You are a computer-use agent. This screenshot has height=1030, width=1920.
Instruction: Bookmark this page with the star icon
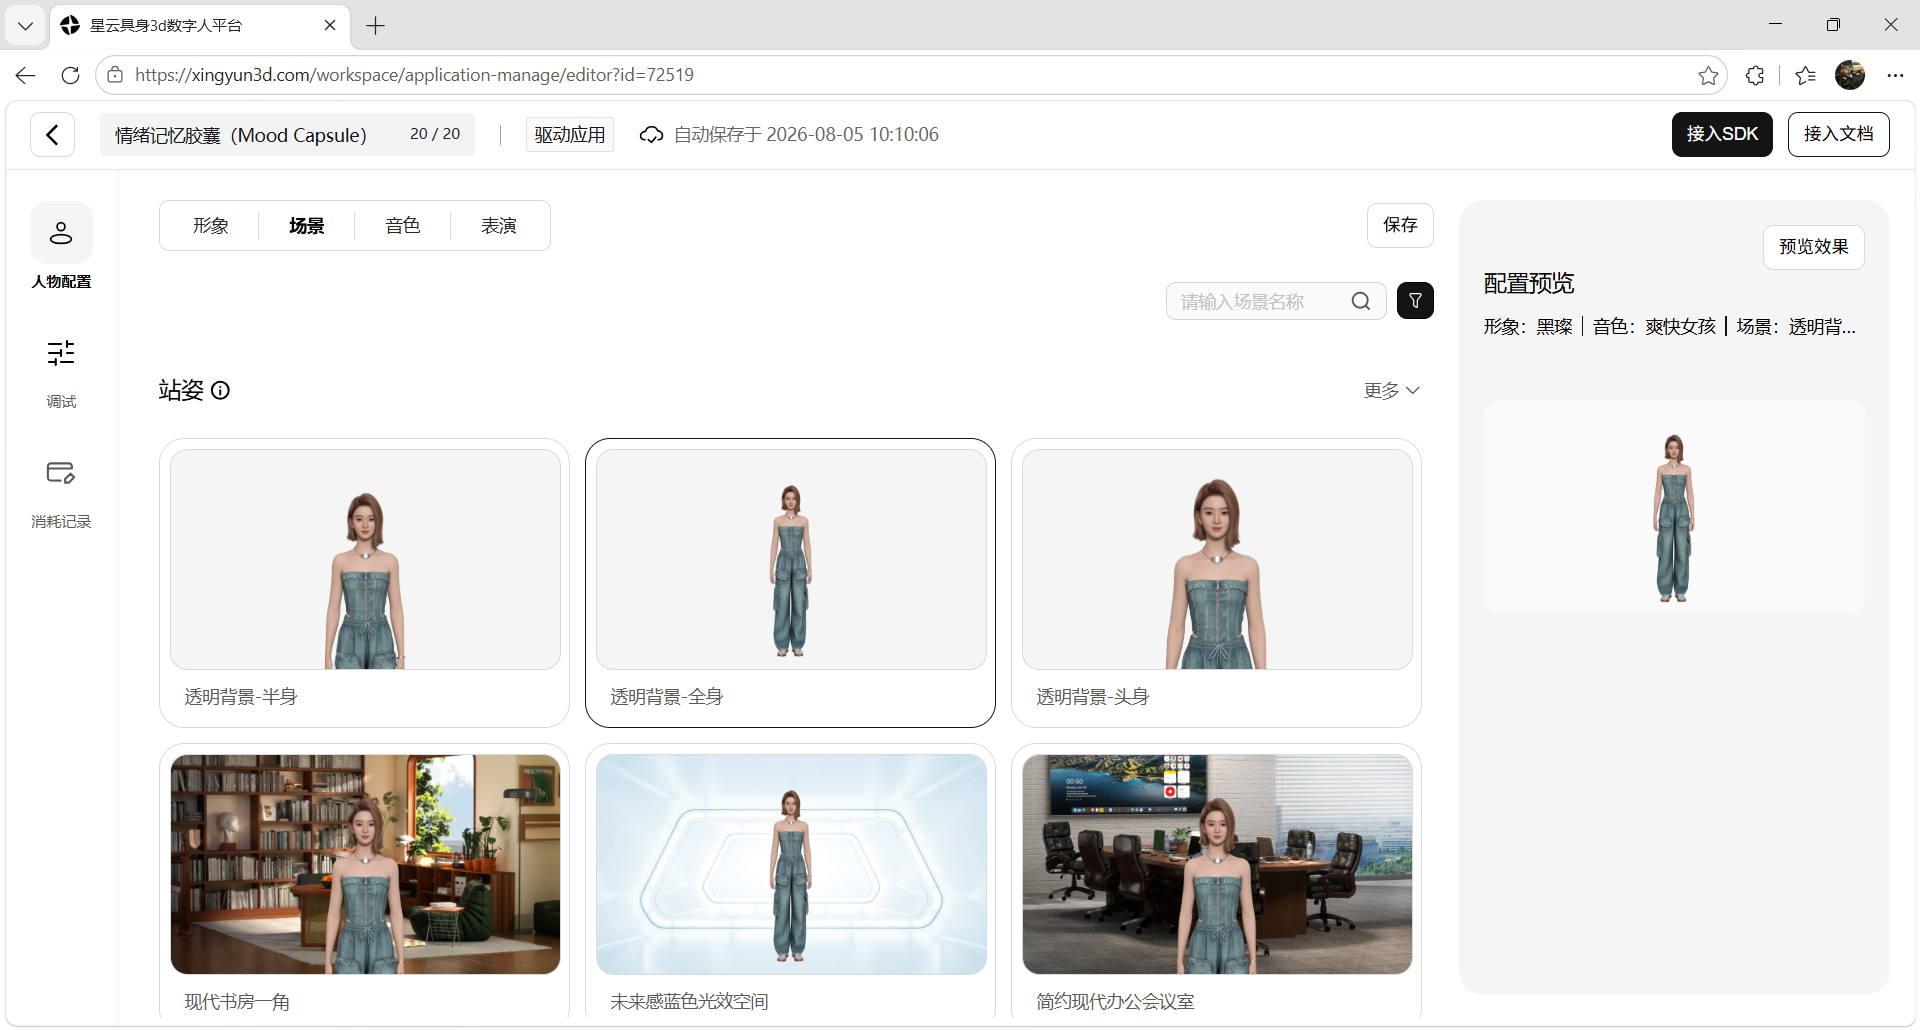[1708, 75]
